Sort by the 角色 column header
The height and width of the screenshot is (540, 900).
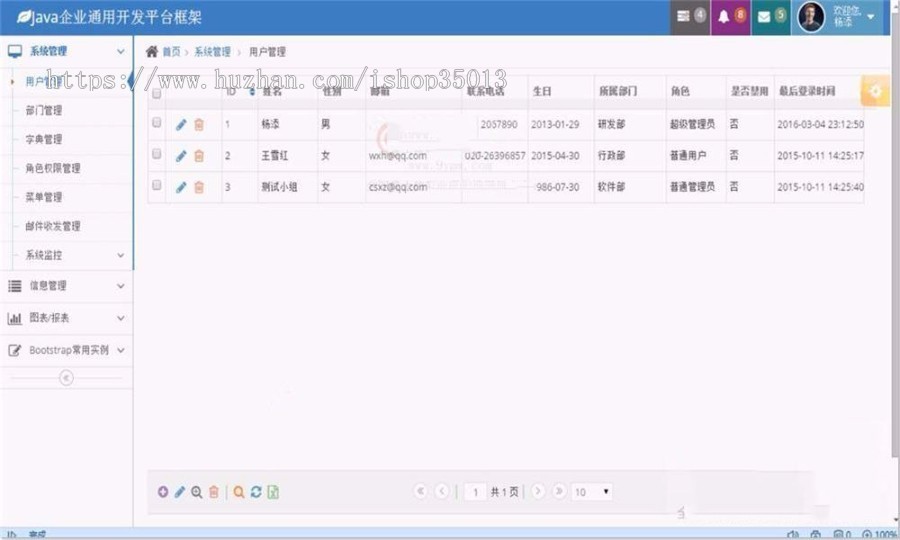tap(680, 91)
